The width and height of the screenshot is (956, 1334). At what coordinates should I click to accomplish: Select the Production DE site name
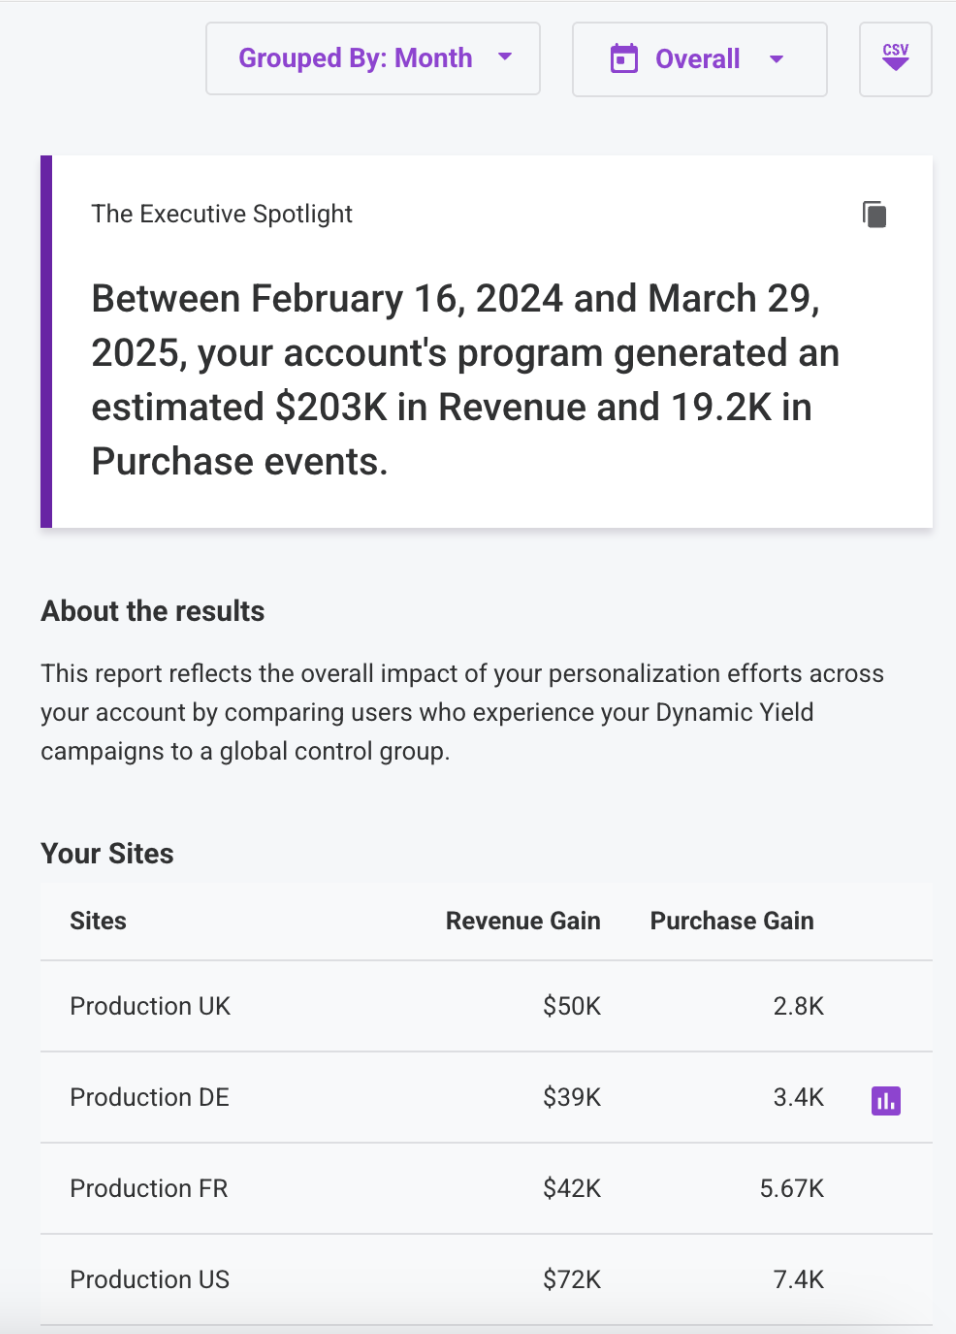click(x=149, y=1097)
